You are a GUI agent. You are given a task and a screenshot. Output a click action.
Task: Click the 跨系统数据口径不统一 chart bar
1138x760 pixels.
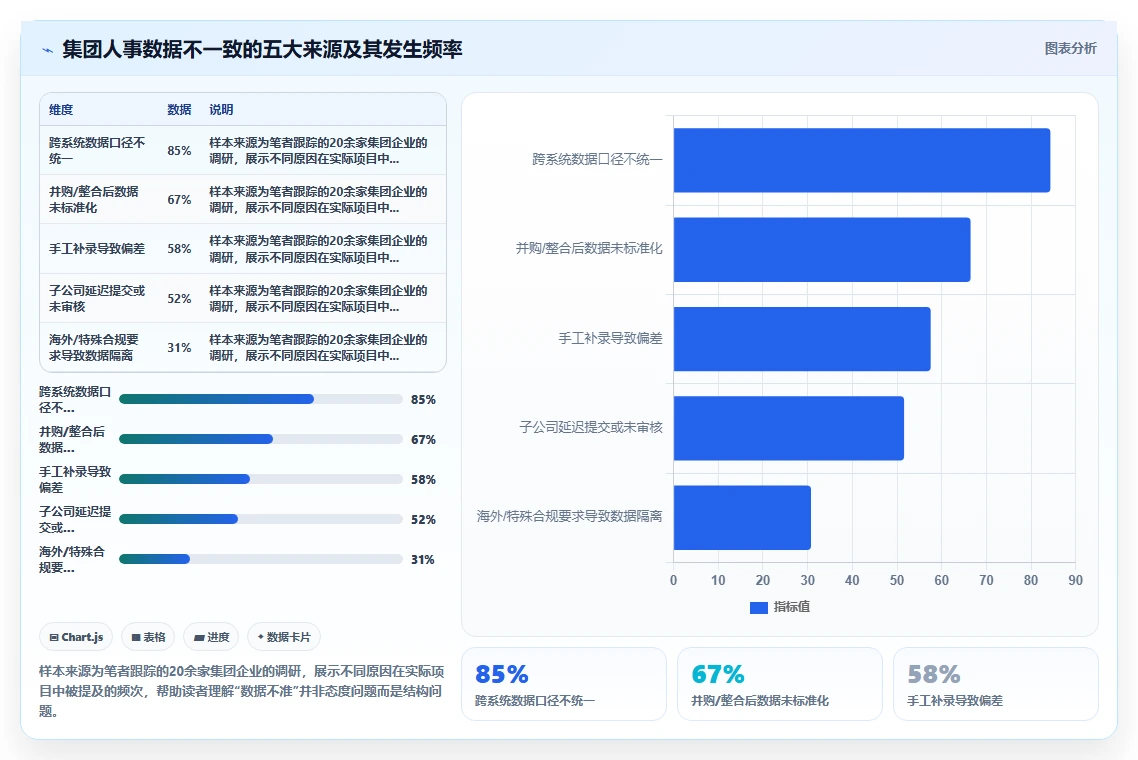click(x=861, y=160)
